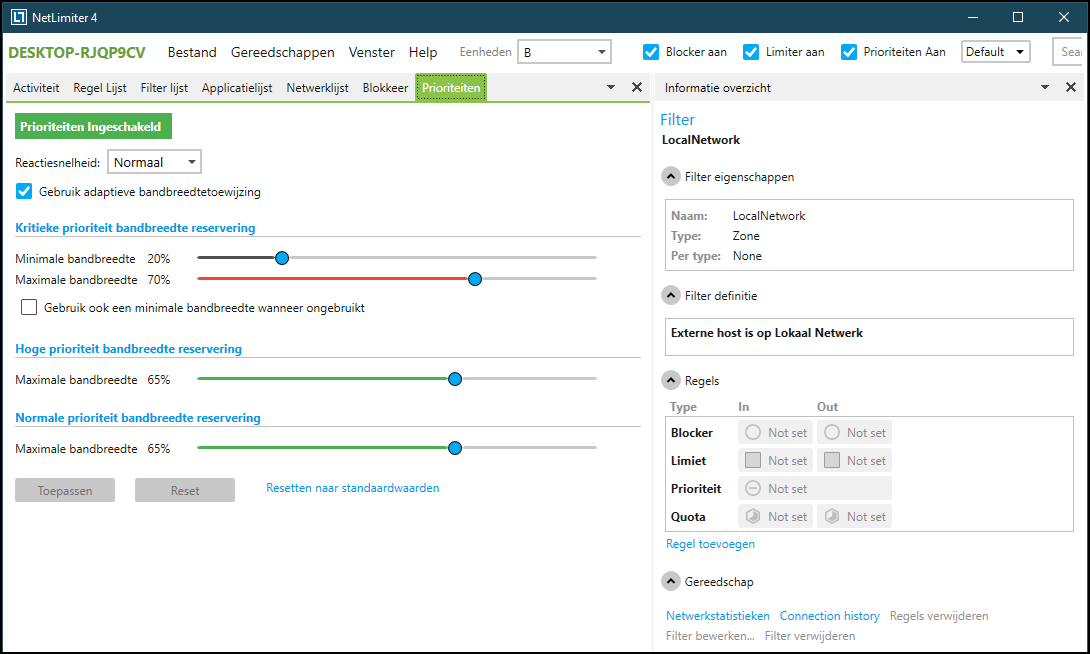
Task: Maximize the NetLimiter window
Action: (1018, 17)
